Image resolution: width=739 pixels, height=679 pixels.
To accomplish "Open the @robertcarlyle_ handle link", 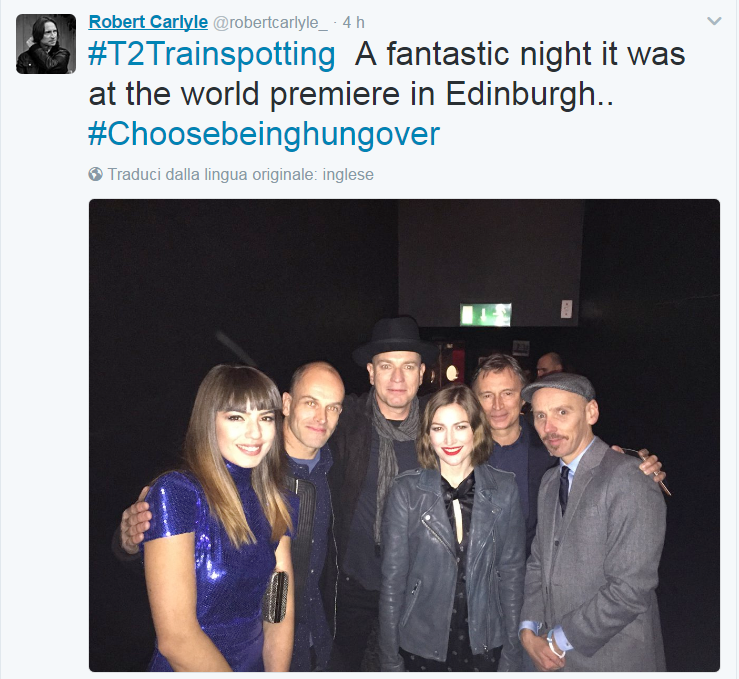I will tap(270, 23).
